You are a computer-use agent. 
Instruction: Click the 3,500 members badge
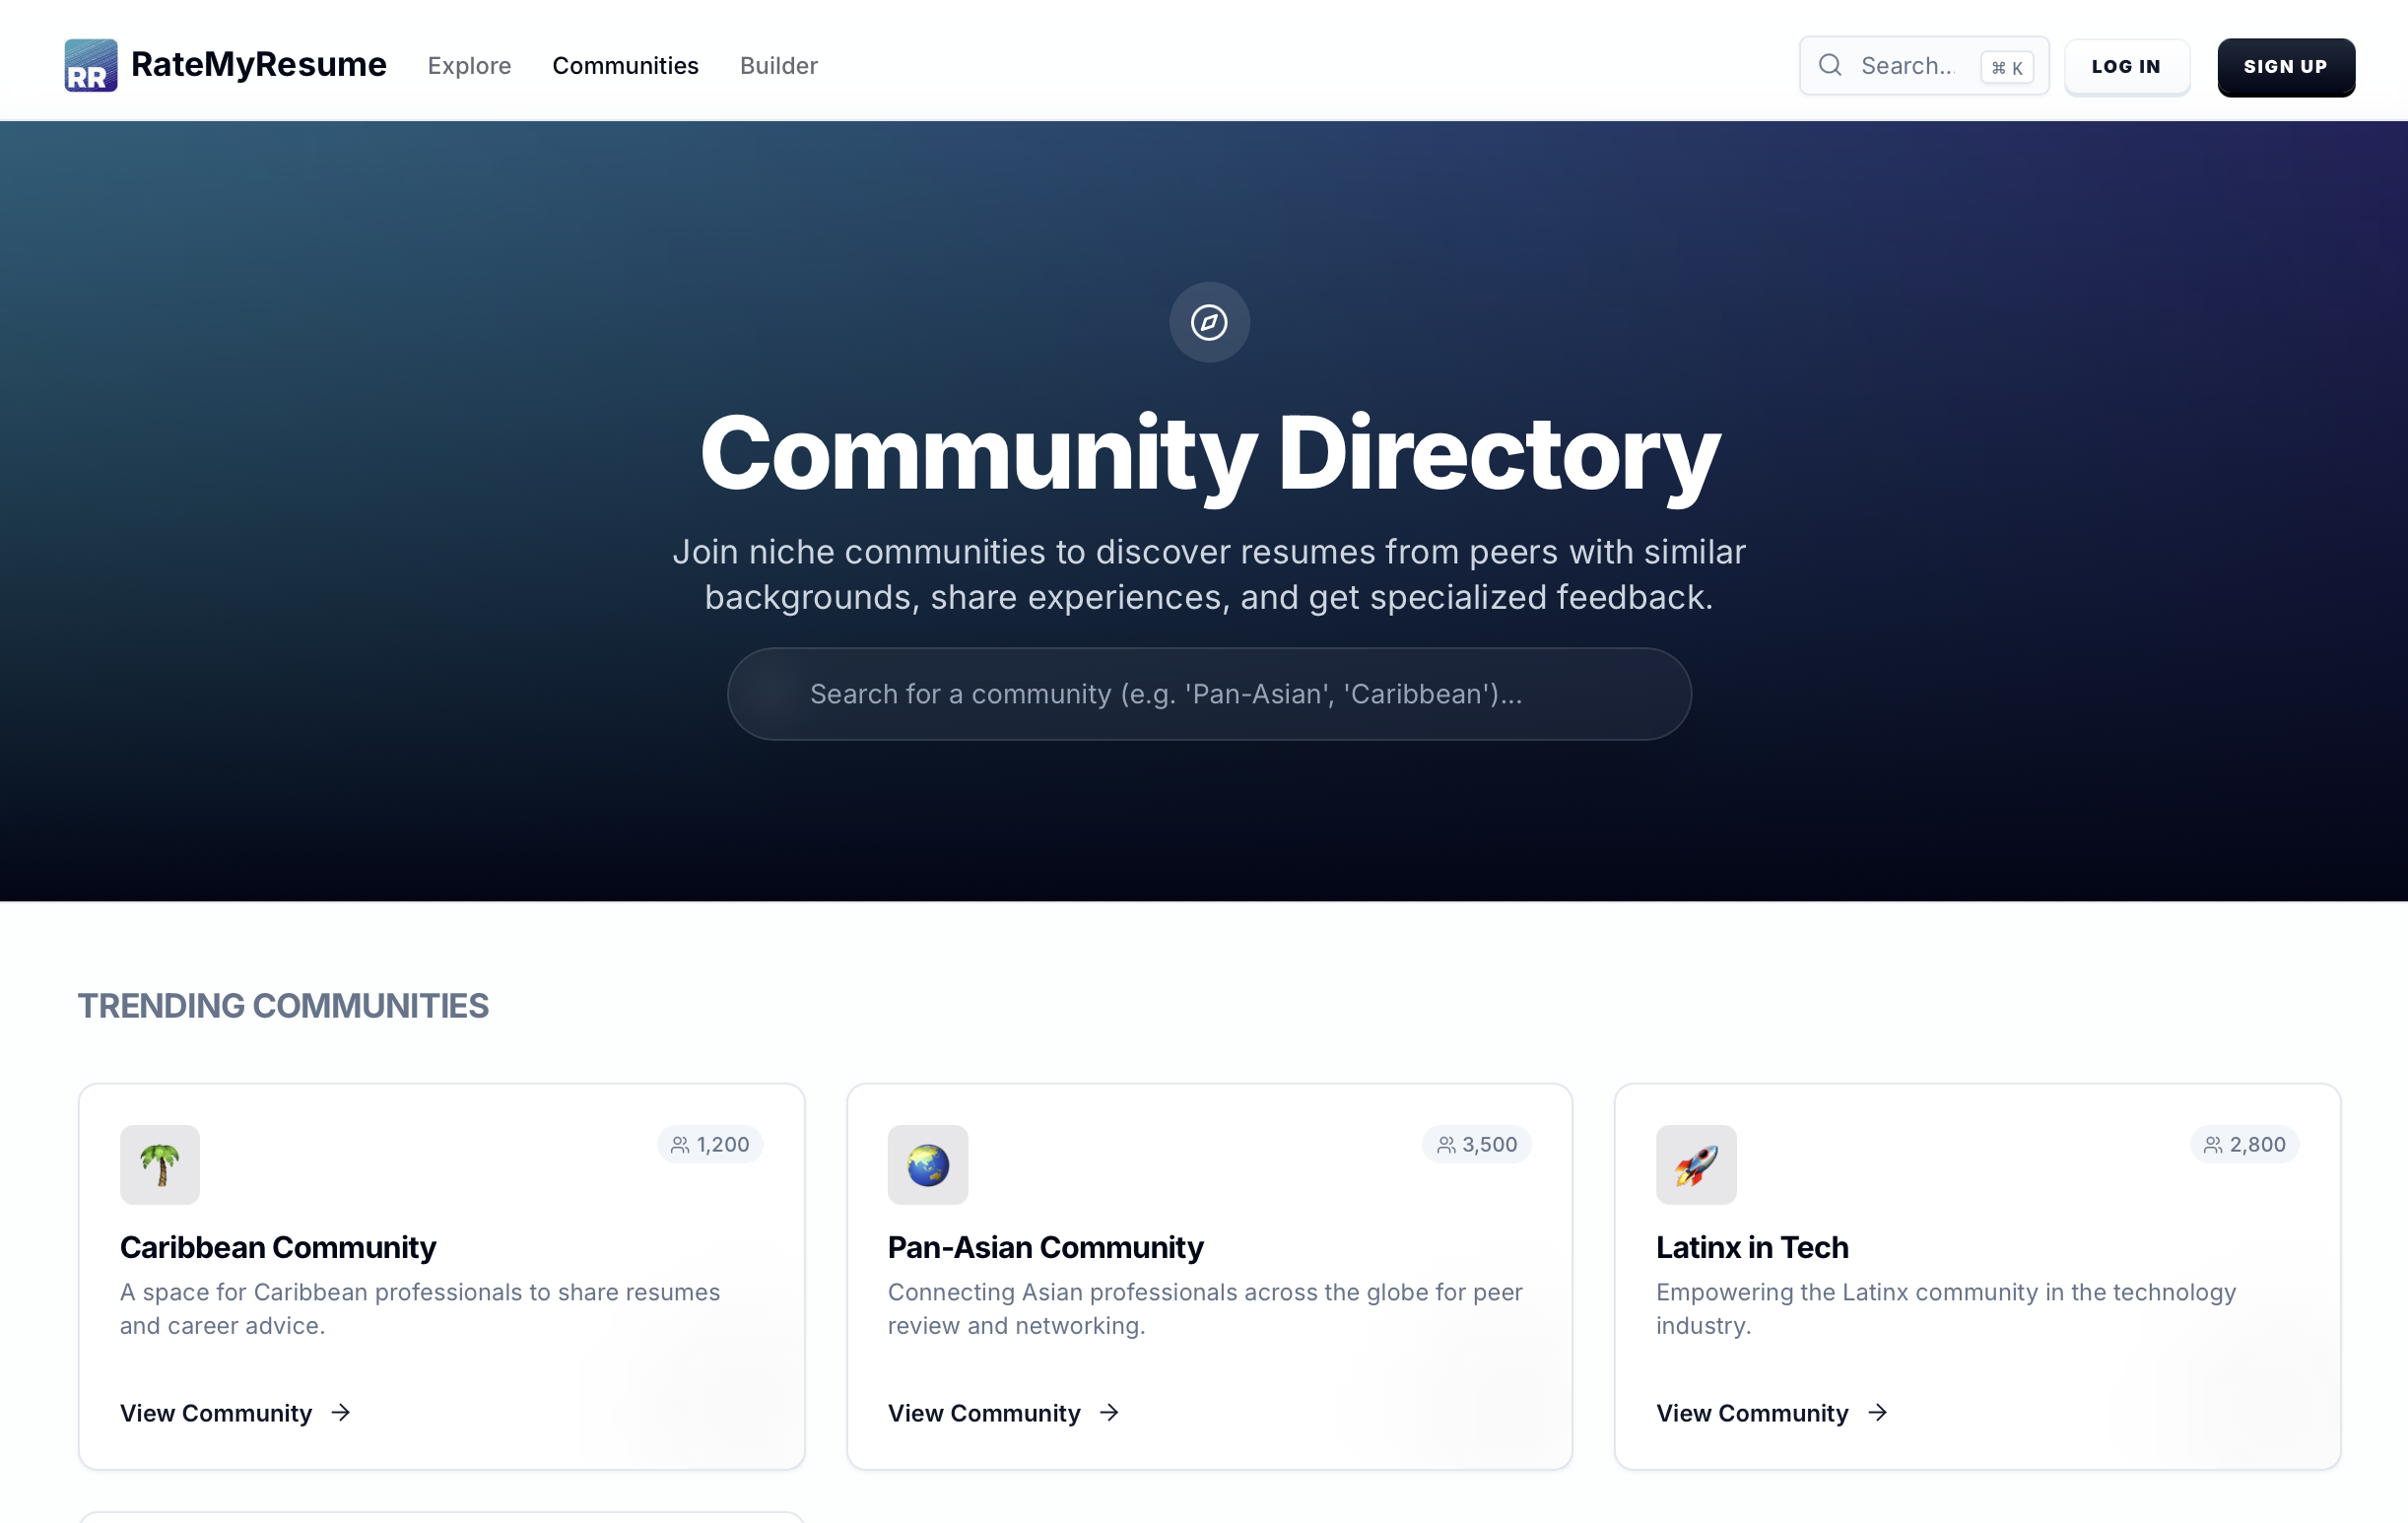coord(1476,1144)
